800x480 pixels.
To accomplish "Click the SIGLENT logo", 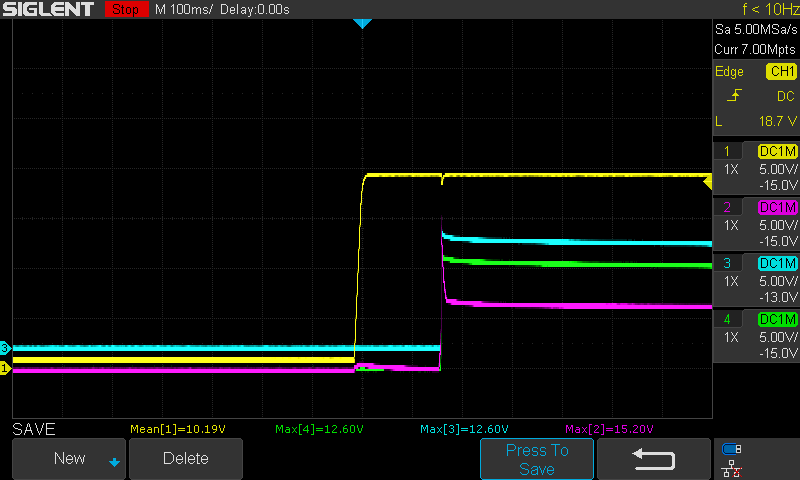I will click(x=48, y=9).
